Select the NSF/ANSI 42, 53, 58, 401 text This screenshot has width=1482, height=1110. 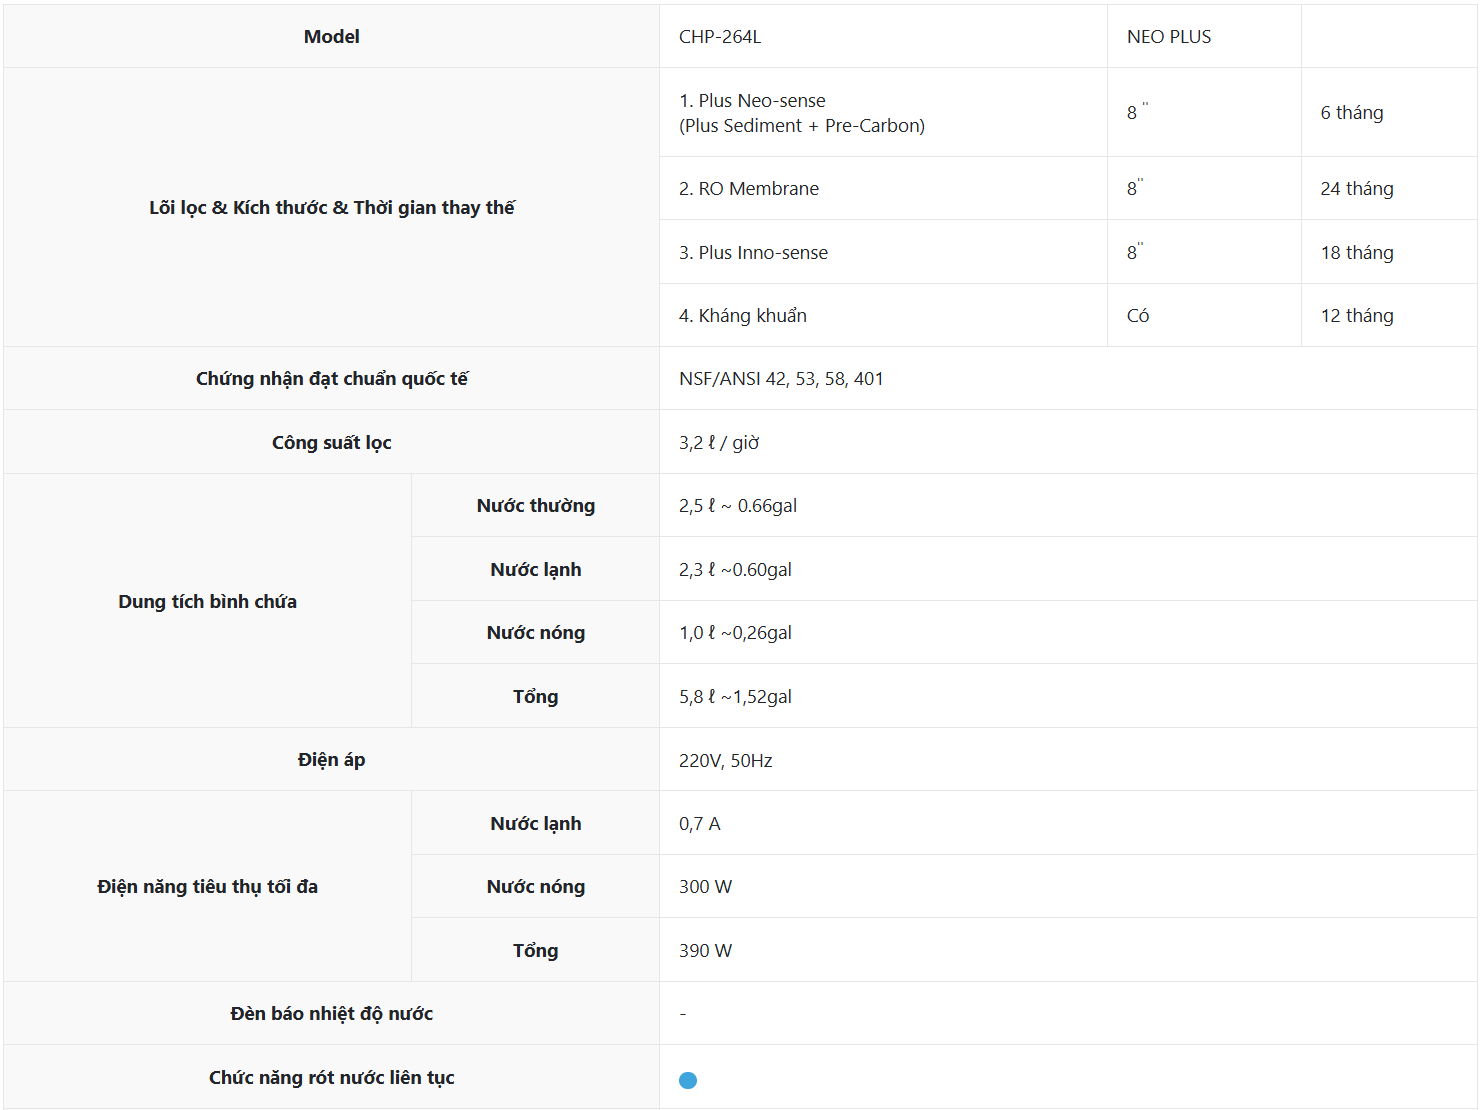[781, 379]
